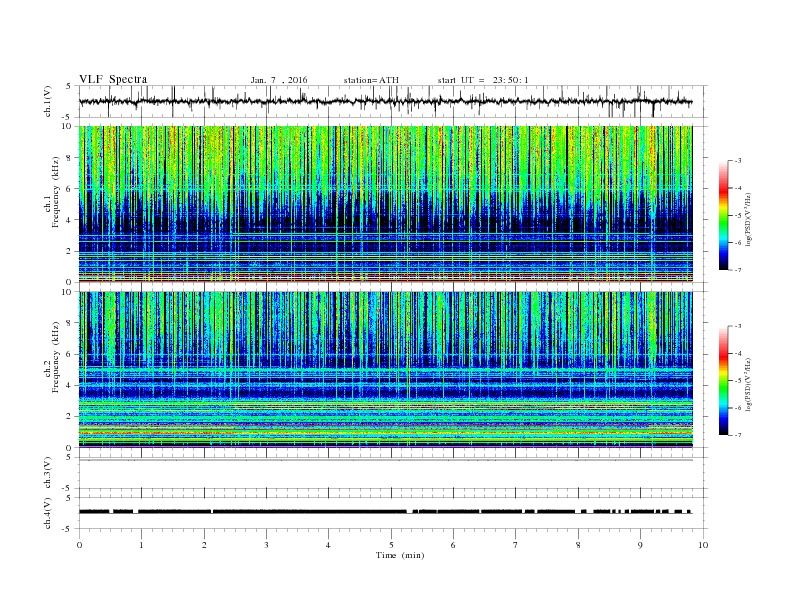Click the "-3" tick on ch.1 color bar

(738, 161)
